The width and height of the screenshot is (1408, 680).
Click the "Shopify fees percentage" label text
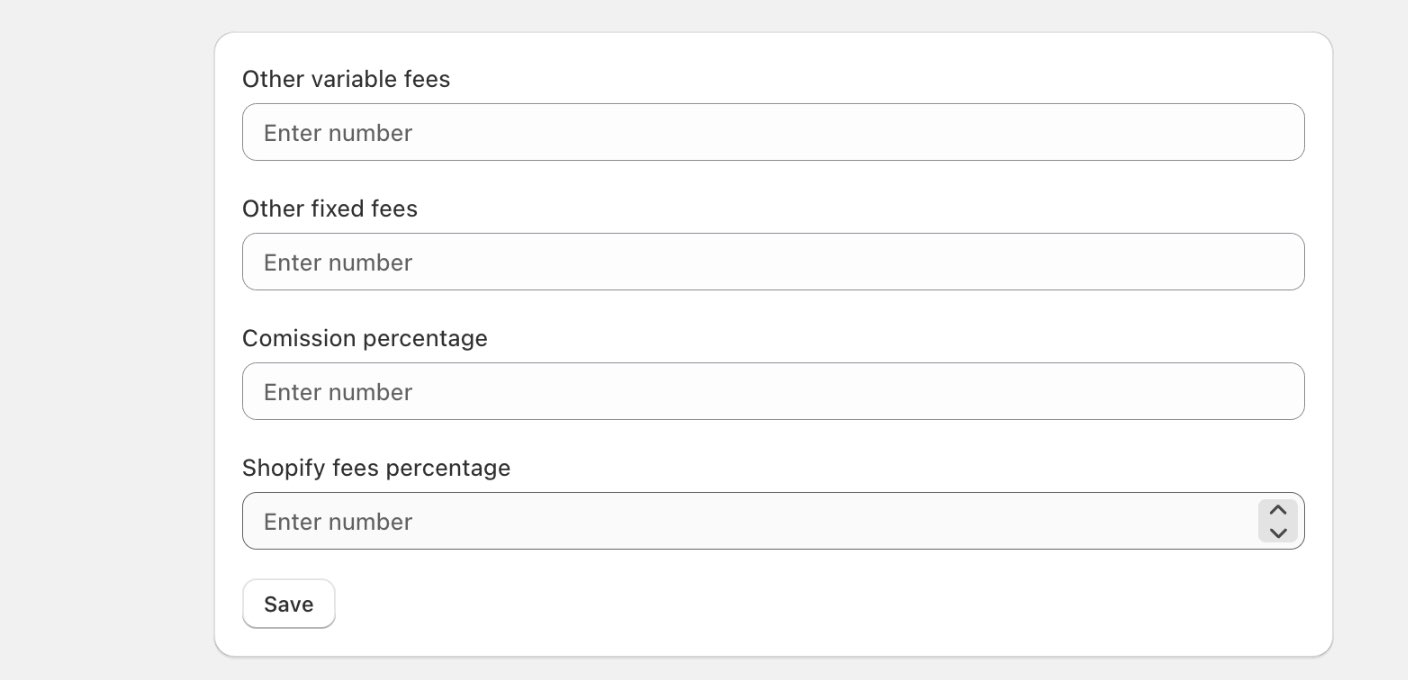376,468
